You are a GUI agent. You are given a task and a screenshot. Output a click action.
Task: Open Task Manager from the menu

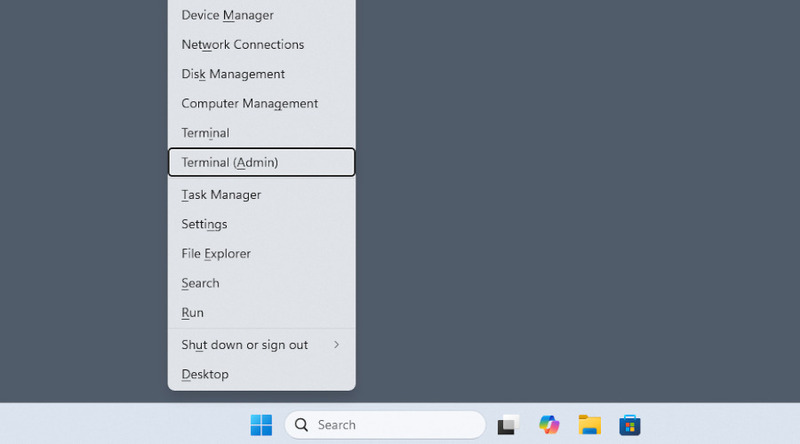point(221,195)
